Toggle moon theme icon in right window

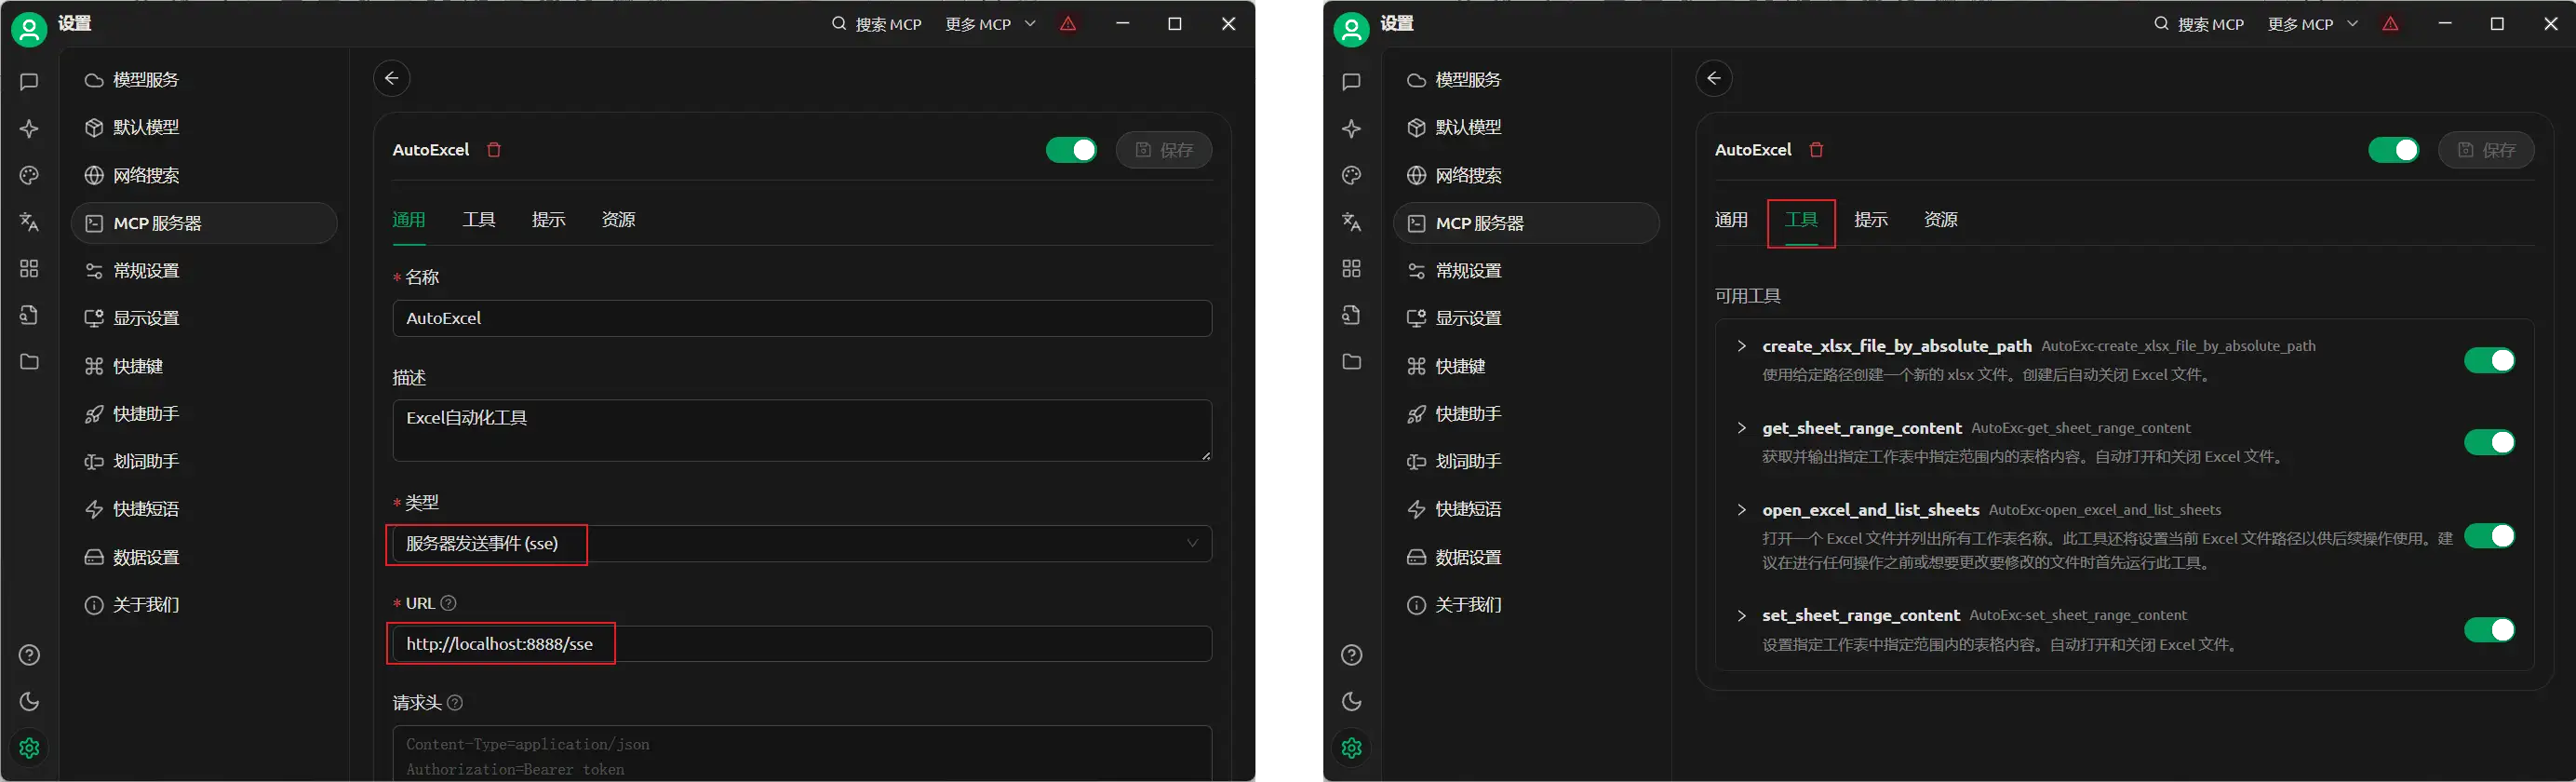1352,702
